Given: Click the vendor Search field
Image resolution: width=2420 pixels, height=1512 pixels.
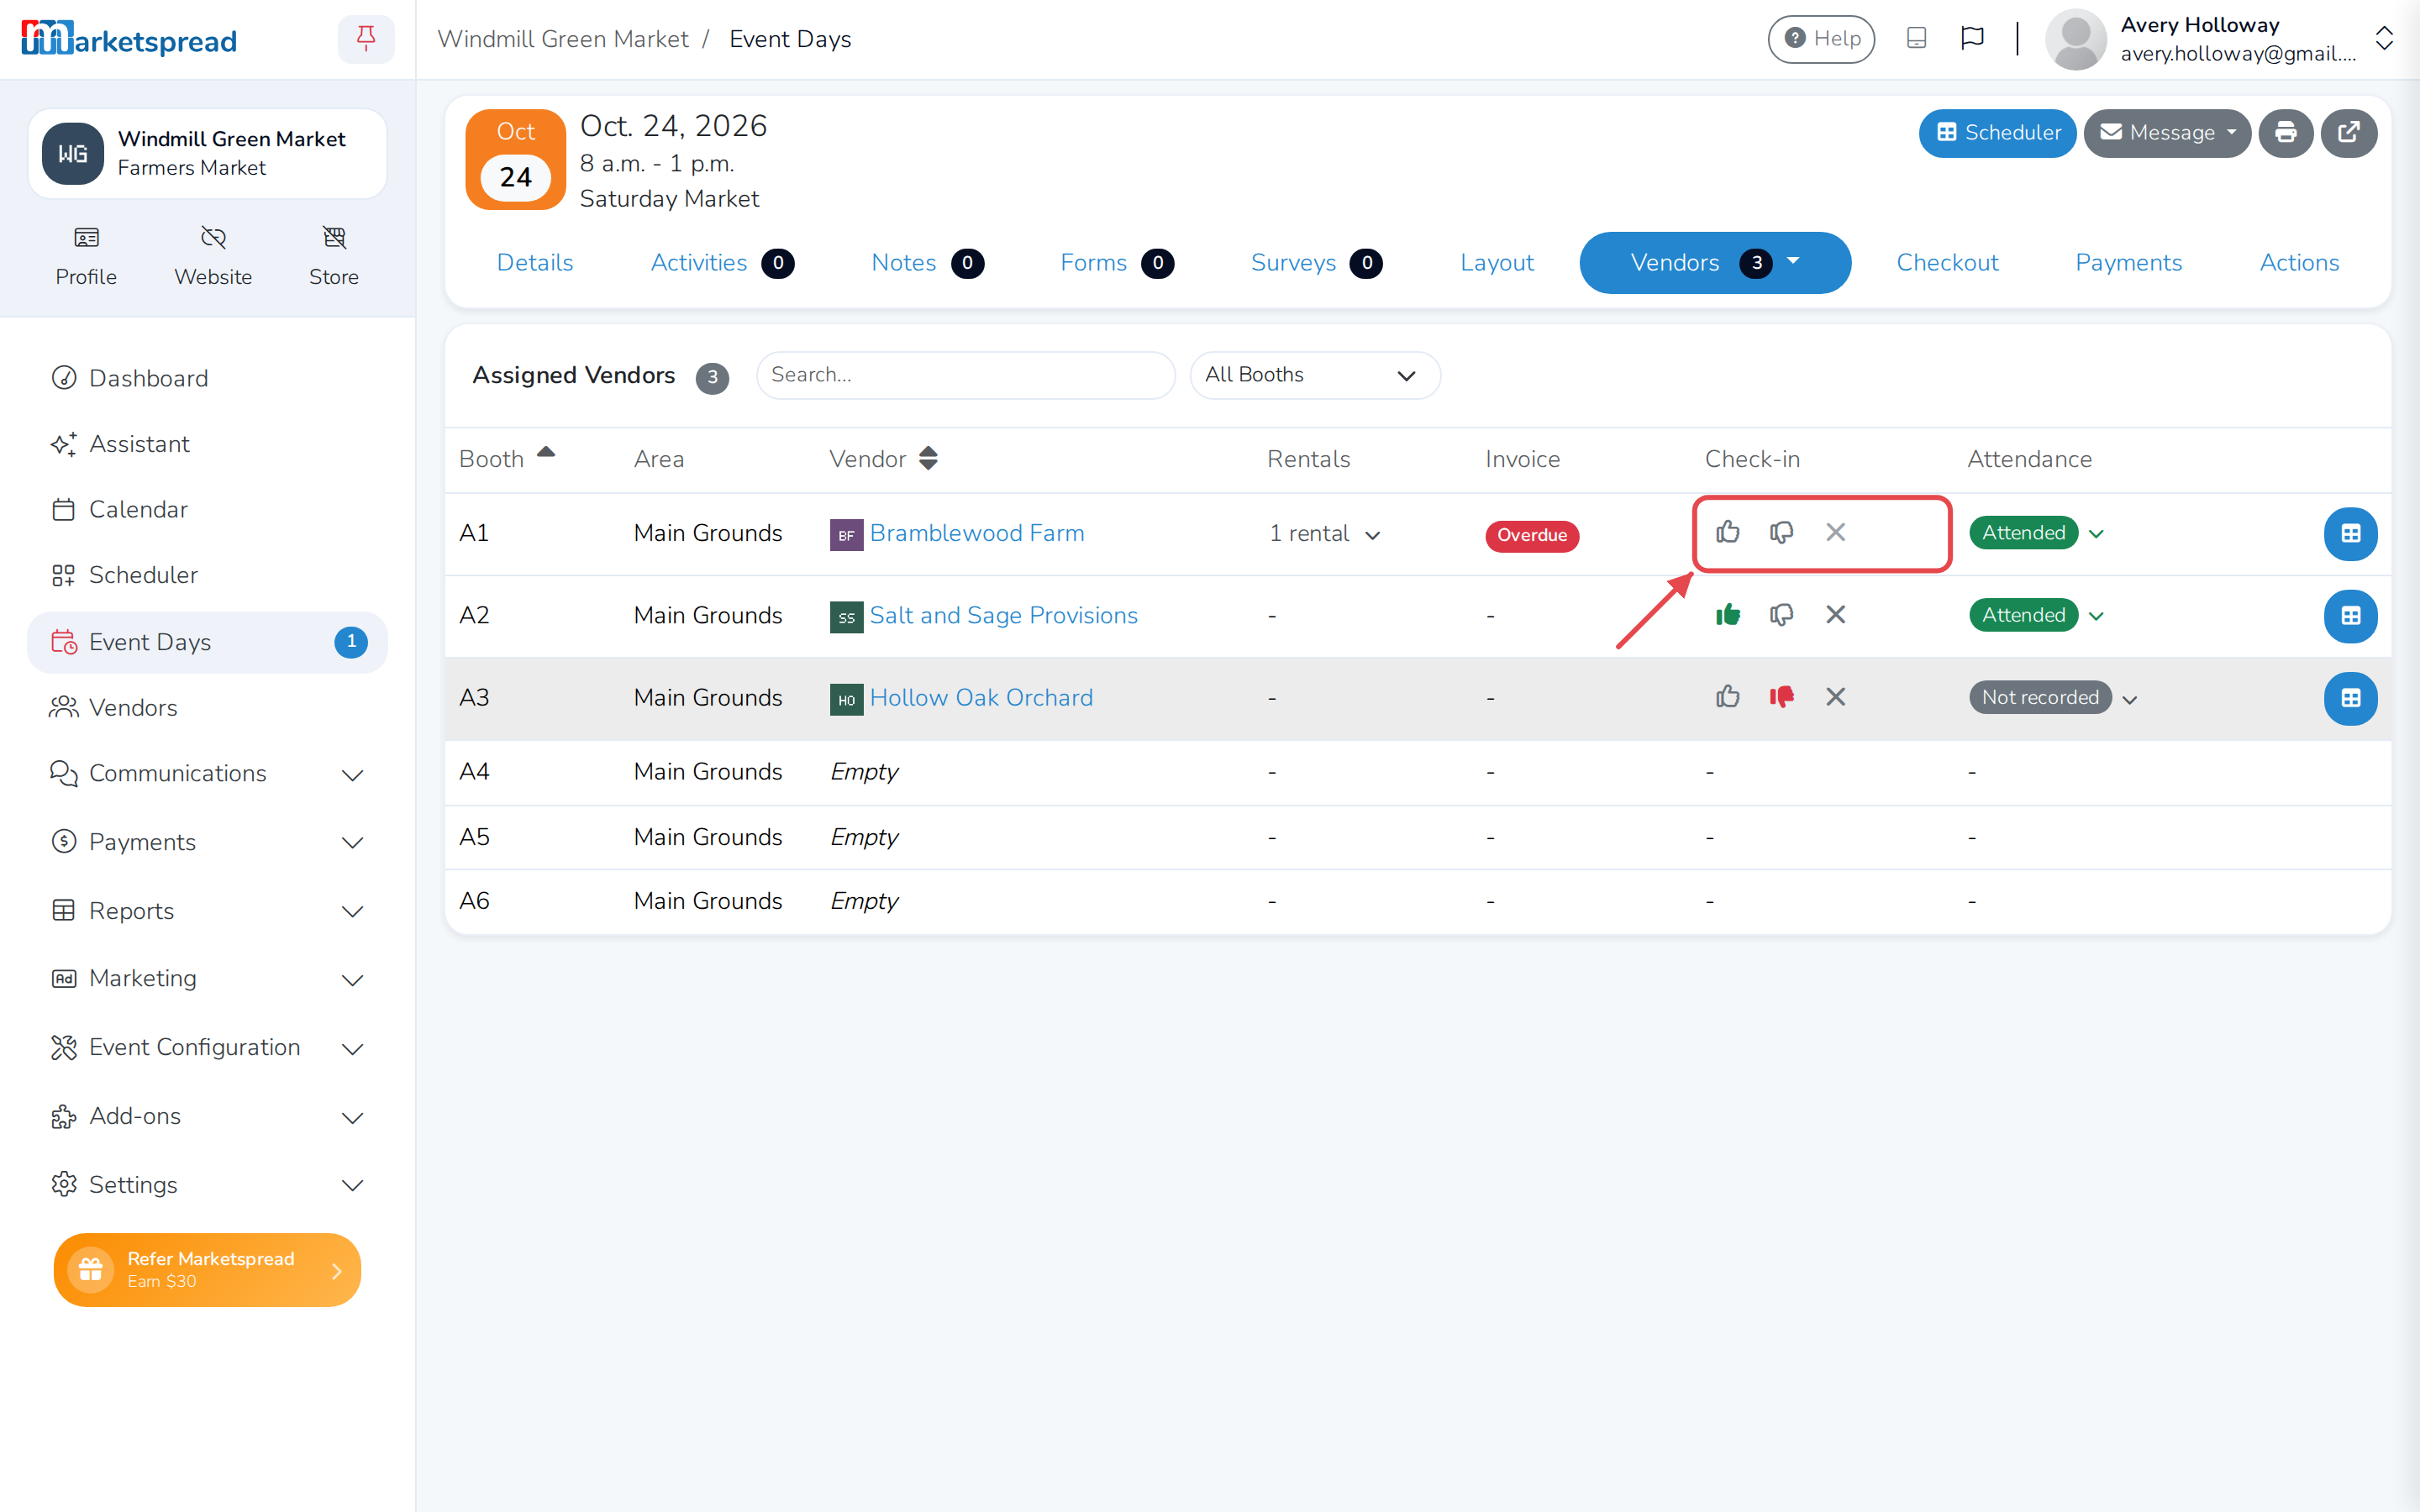Looking at the screenshot, I should tap(965, 375).
